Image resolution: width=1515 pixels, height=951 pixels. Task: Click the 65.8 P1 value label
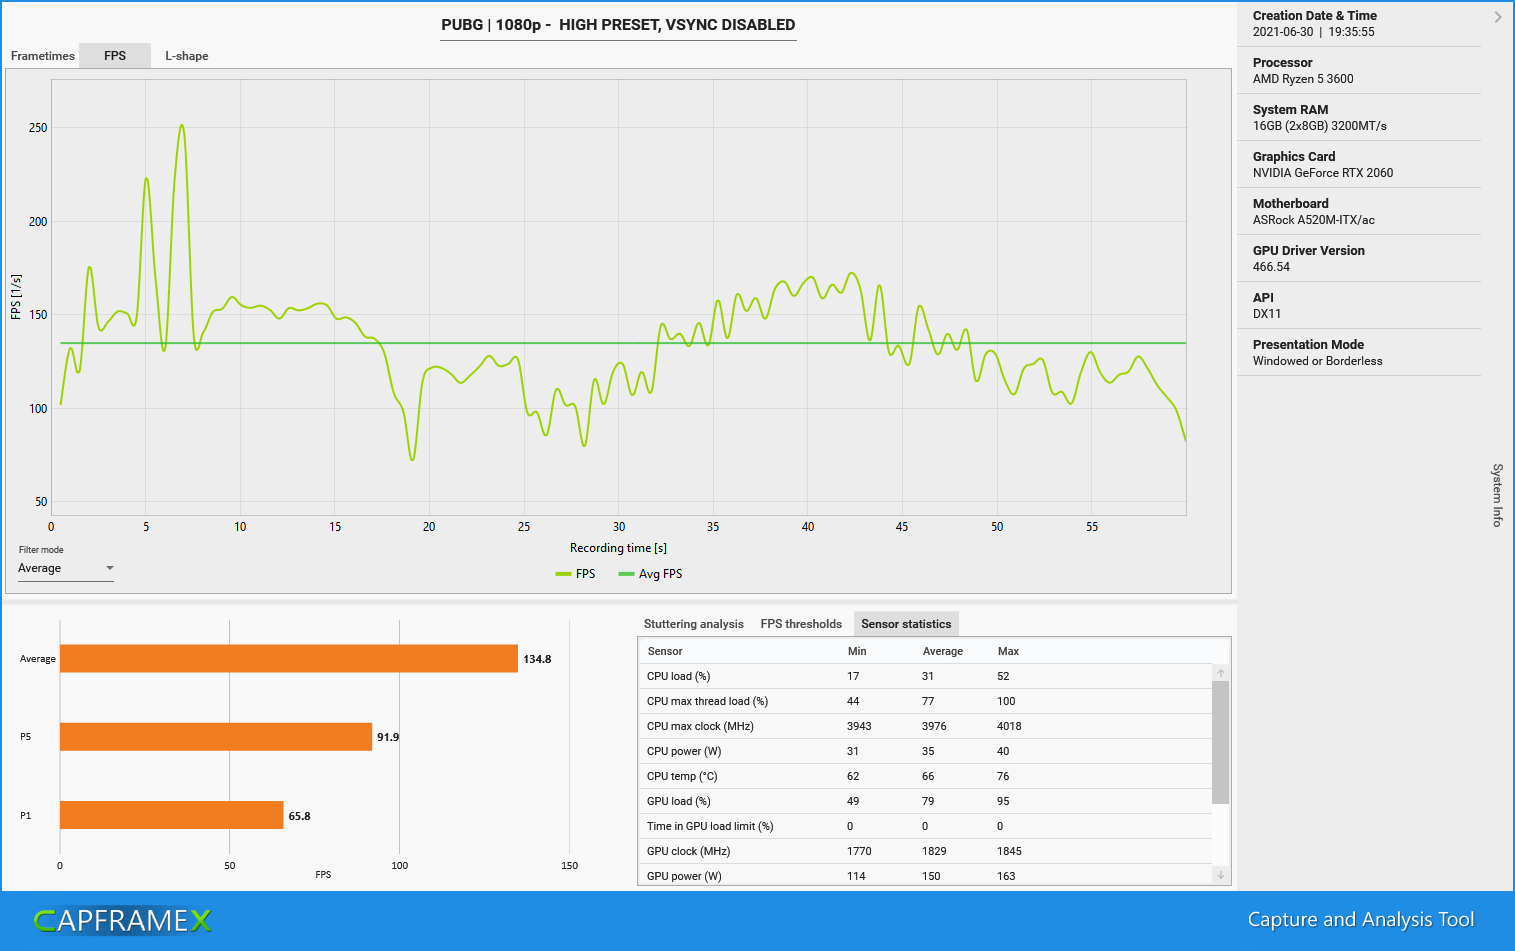point(300,816)
